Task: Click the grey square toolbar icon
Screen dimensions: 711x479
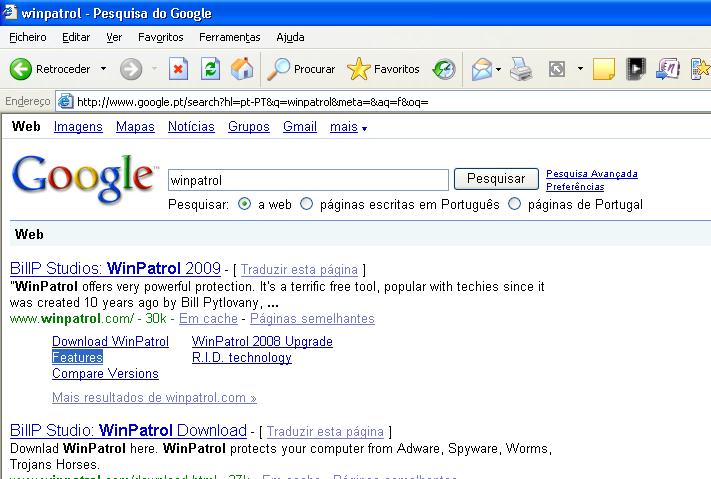Action: (556, 69)
